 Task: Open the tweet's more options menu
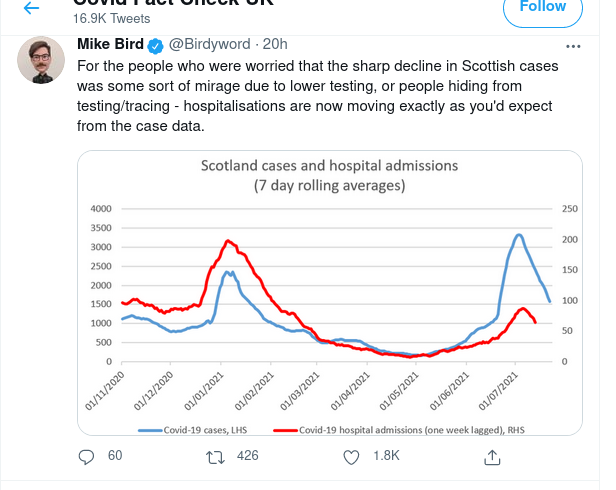coord(573,46)
